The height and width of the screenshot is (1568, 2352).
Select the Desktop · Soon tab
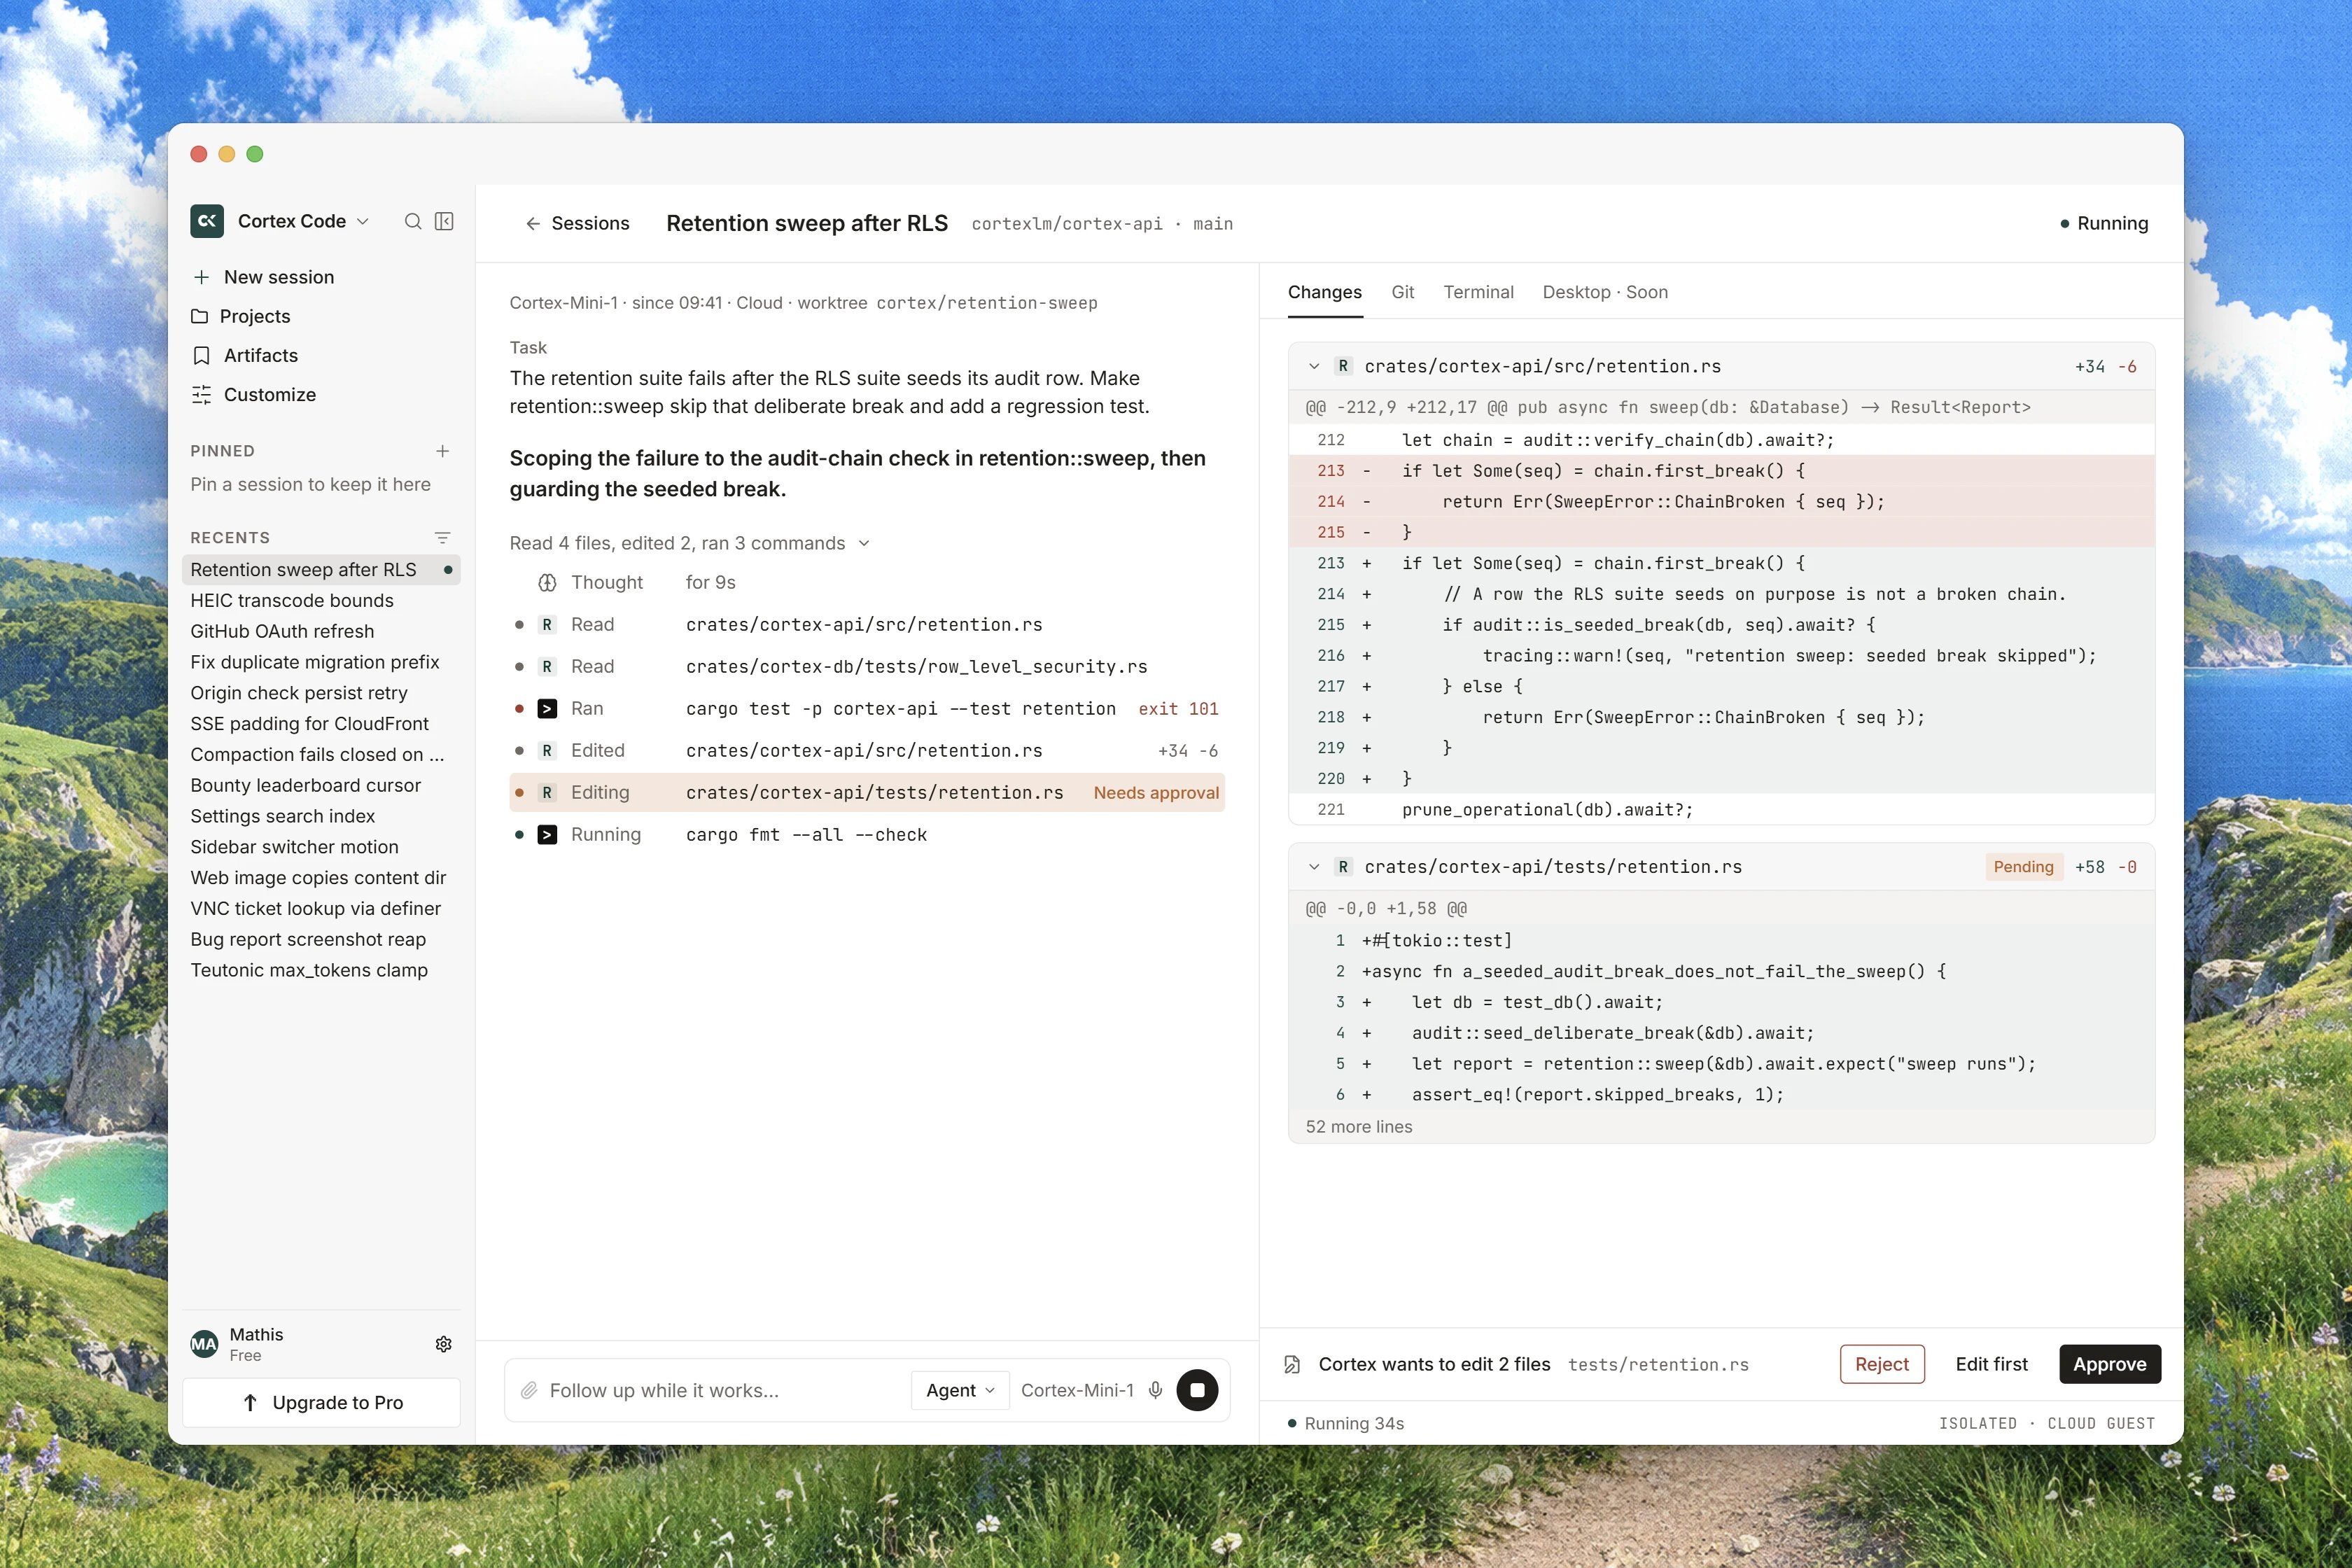coord(1605,292)
